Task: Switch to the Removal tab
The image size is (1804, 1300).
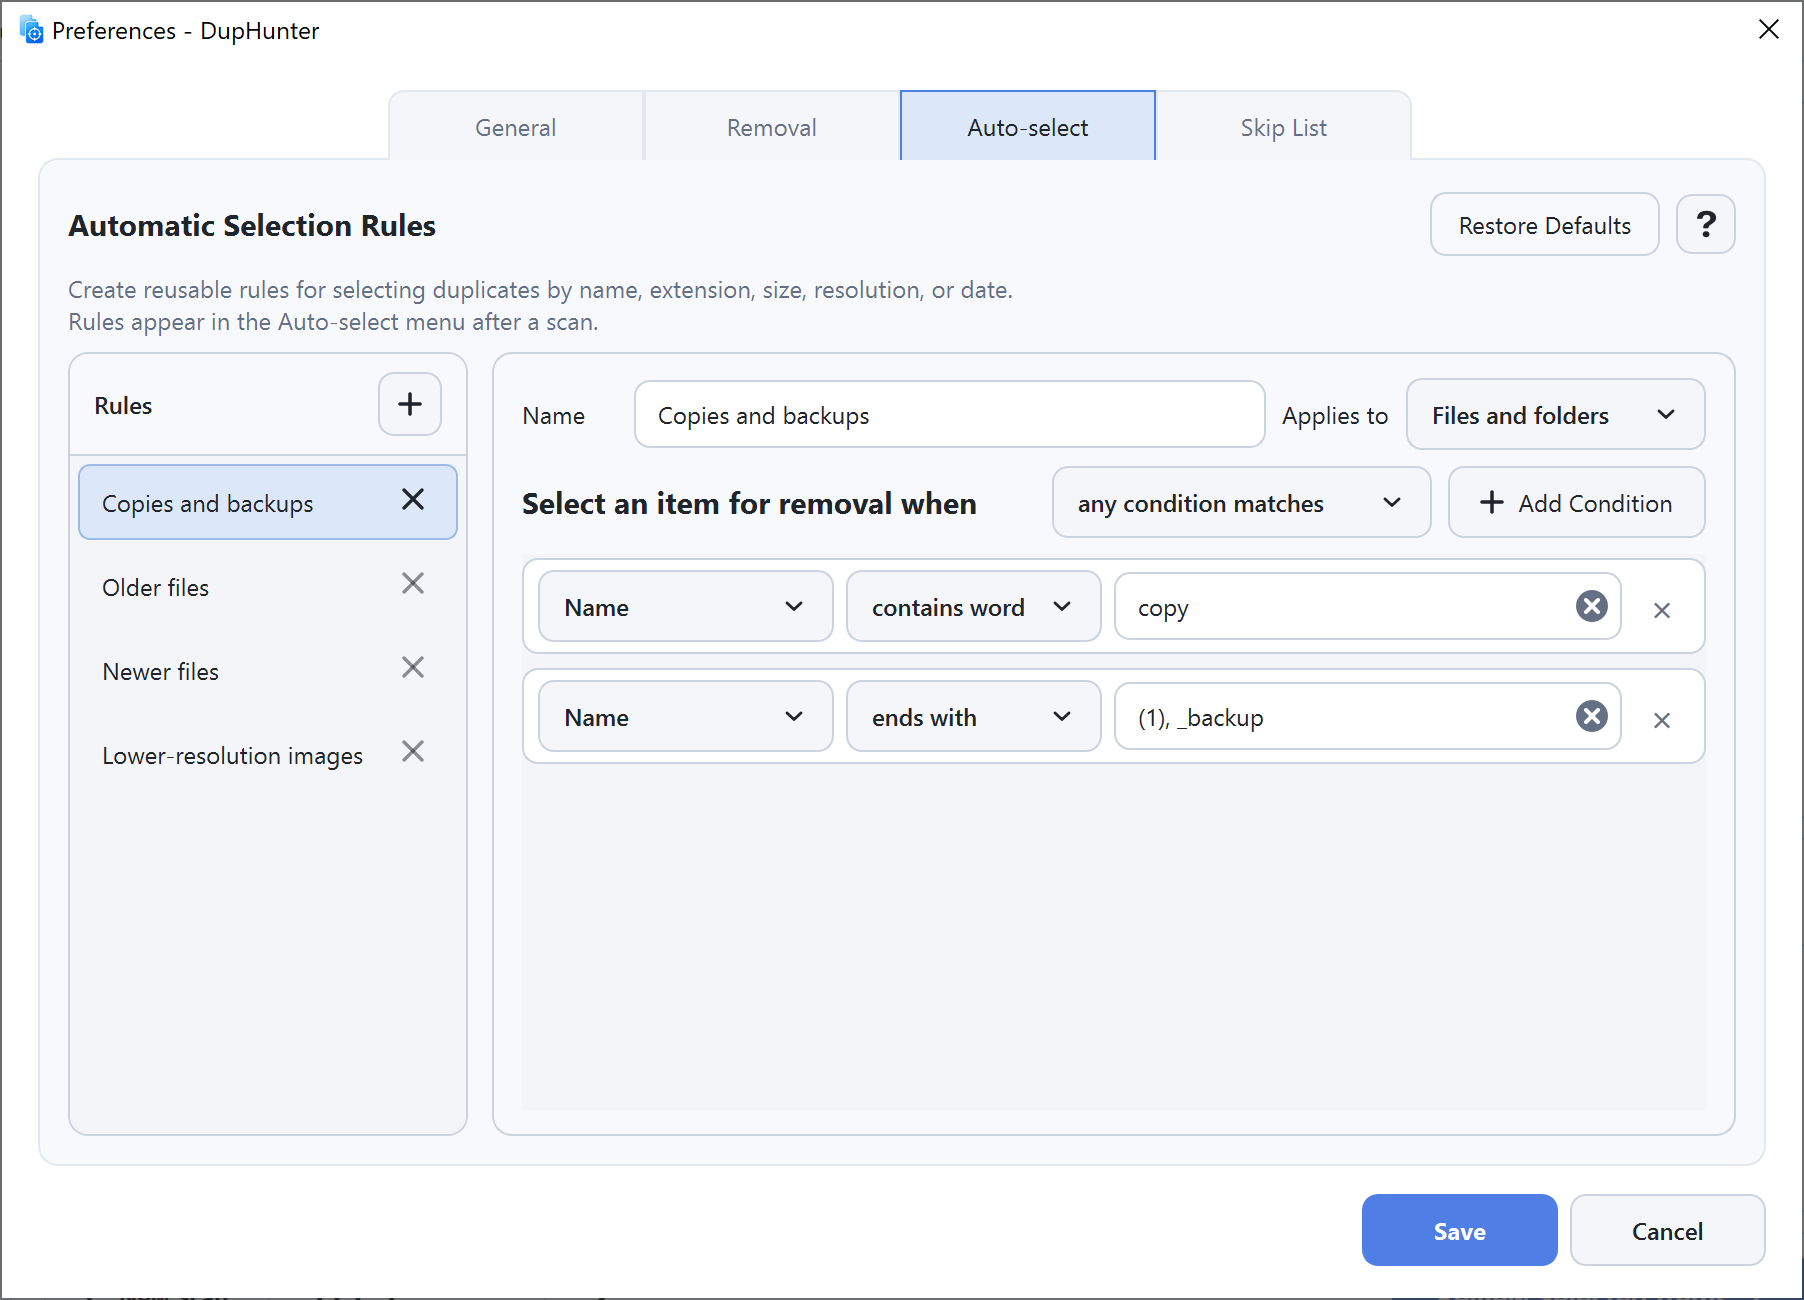Action: pyautogui.click(x=772, y=127)
